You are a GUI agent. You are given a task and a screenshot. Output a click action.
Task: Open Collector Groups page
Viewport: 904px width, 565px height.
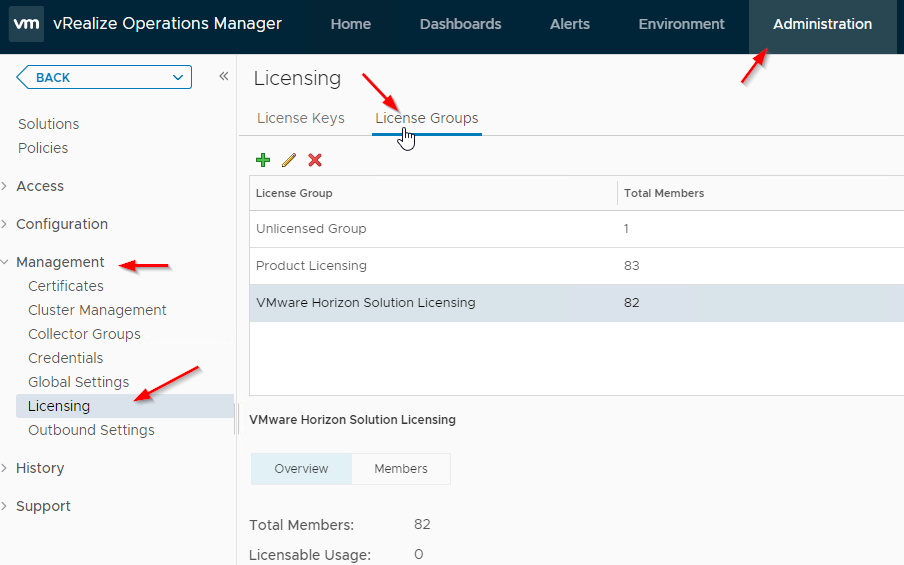84,334
